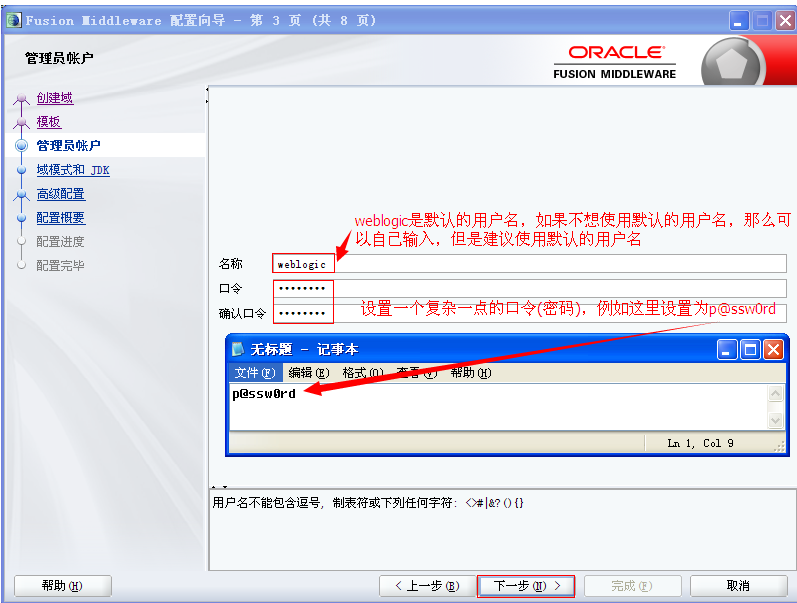Viewport: 797px width, 603px height.
Task: Click Notepad scrollbar up arrow
Action: [x=775, y=394]
